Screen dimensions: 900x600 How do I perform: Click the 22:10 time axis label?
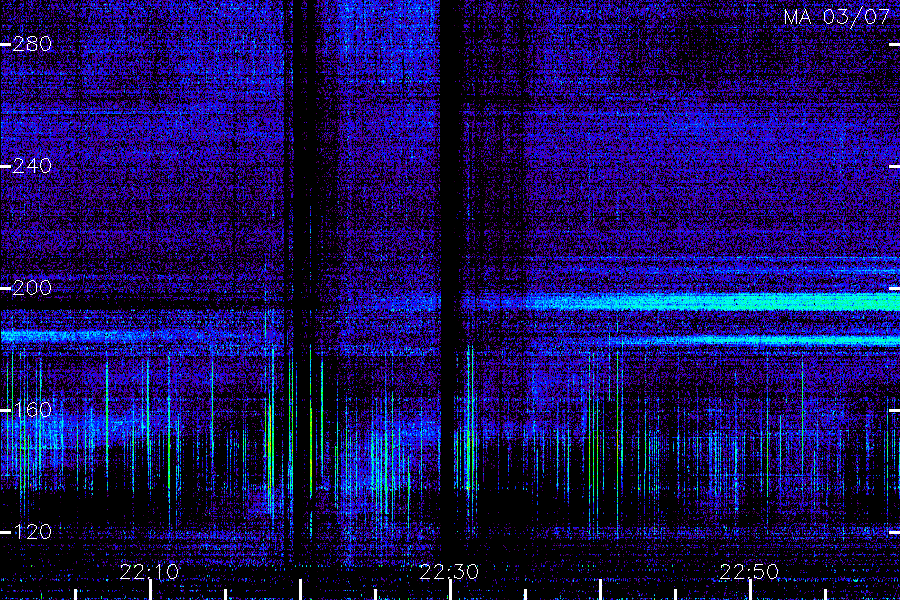(149, 572)
